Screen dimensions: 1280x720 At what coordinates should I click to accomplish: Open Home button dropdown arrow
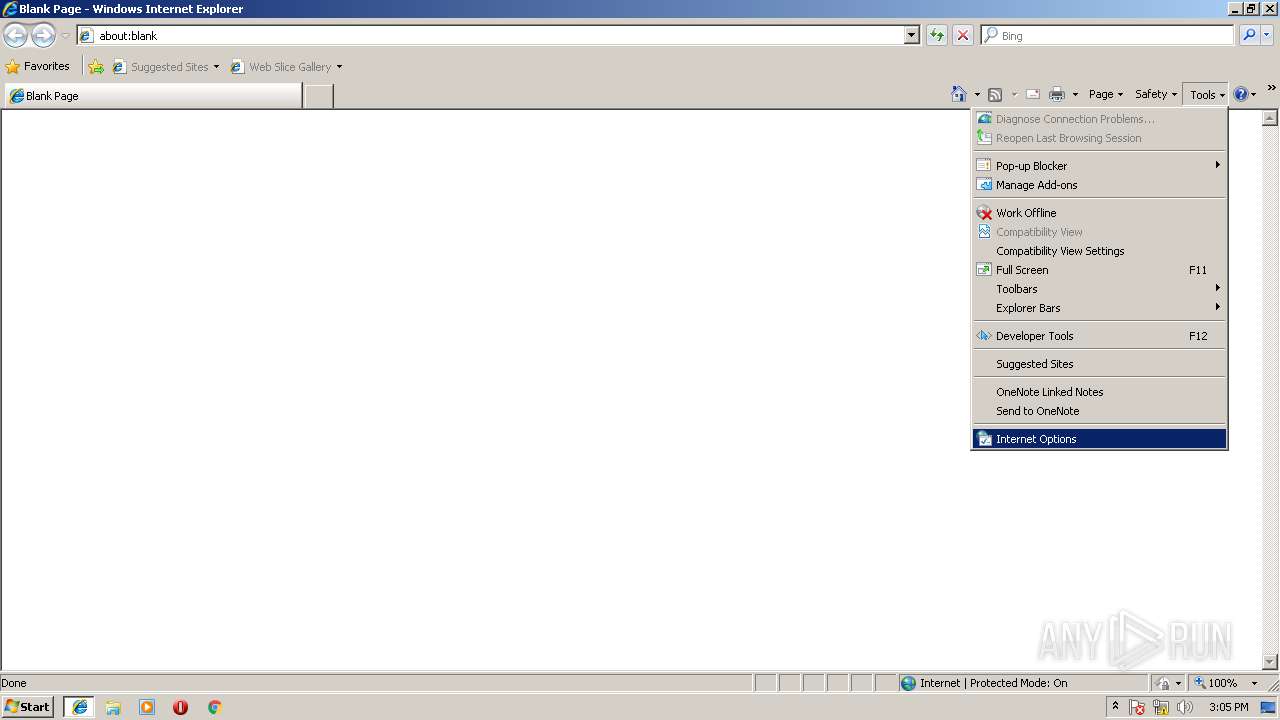(977, 95)
